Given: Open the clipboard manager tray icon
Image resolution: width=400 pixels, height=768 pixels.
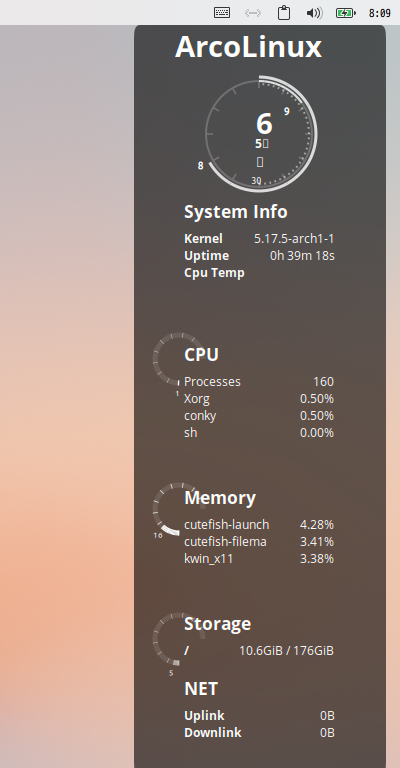Looking at the screenshot, I should 283,13.
